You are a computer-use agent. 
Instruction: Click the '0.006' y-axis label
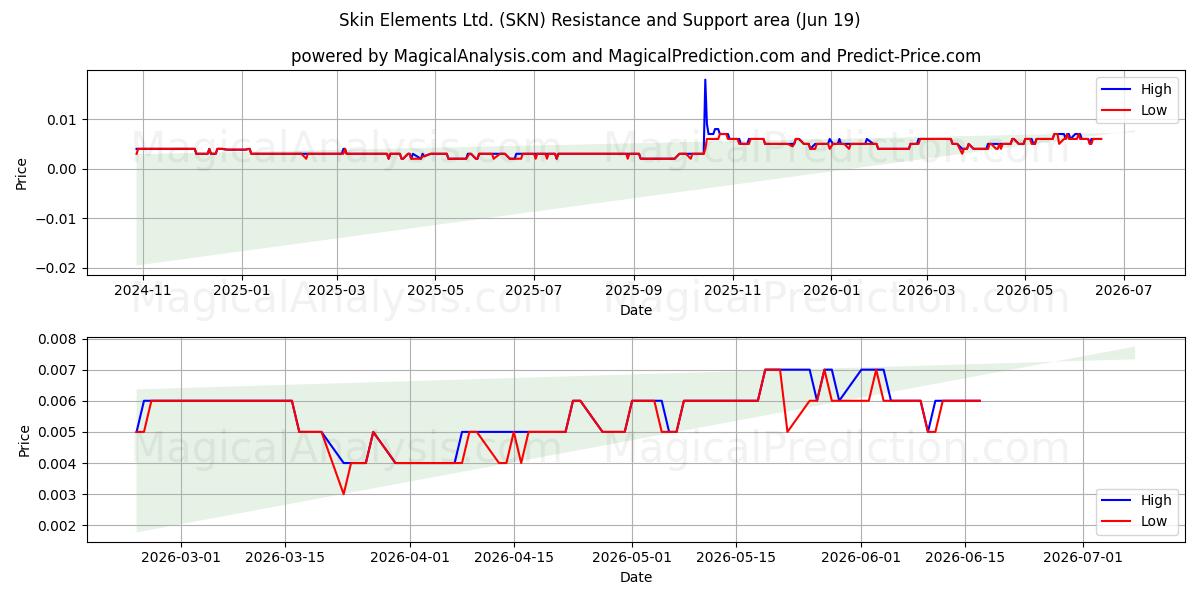click(59, 401)
